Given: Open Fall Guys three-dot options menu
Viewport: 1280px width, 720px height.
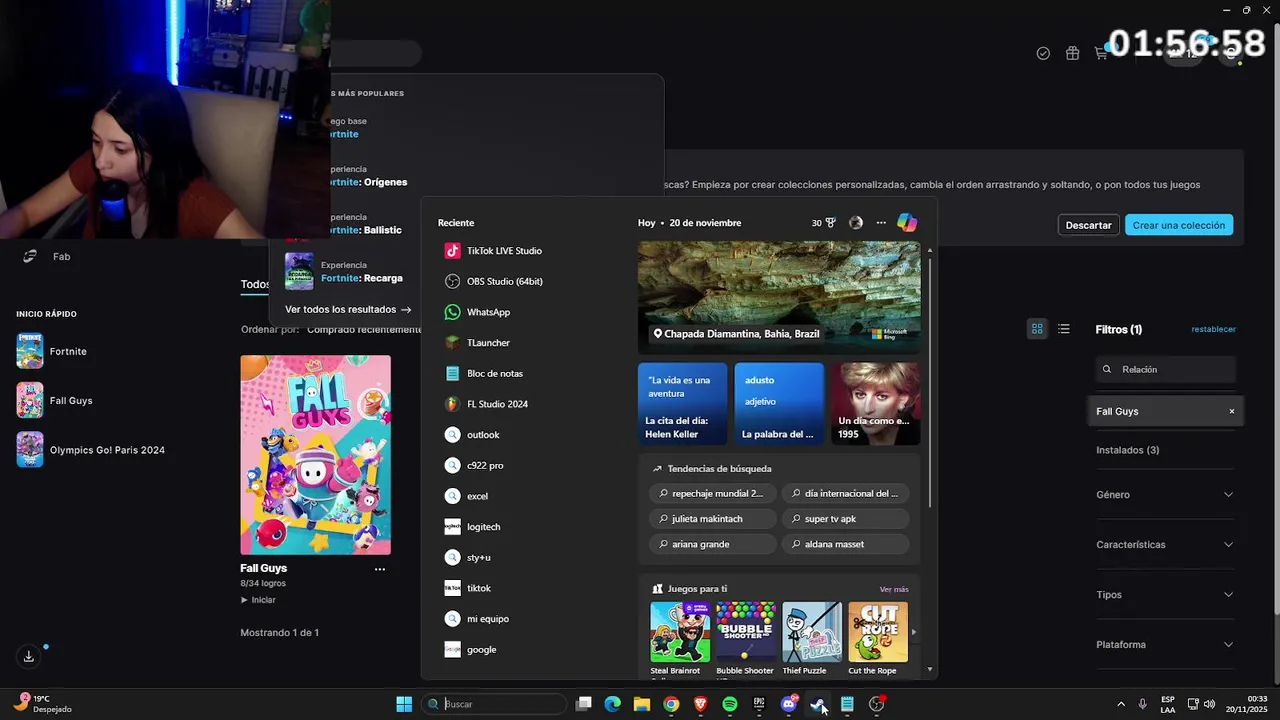Looking at the screenshot, I should (380, 569).
